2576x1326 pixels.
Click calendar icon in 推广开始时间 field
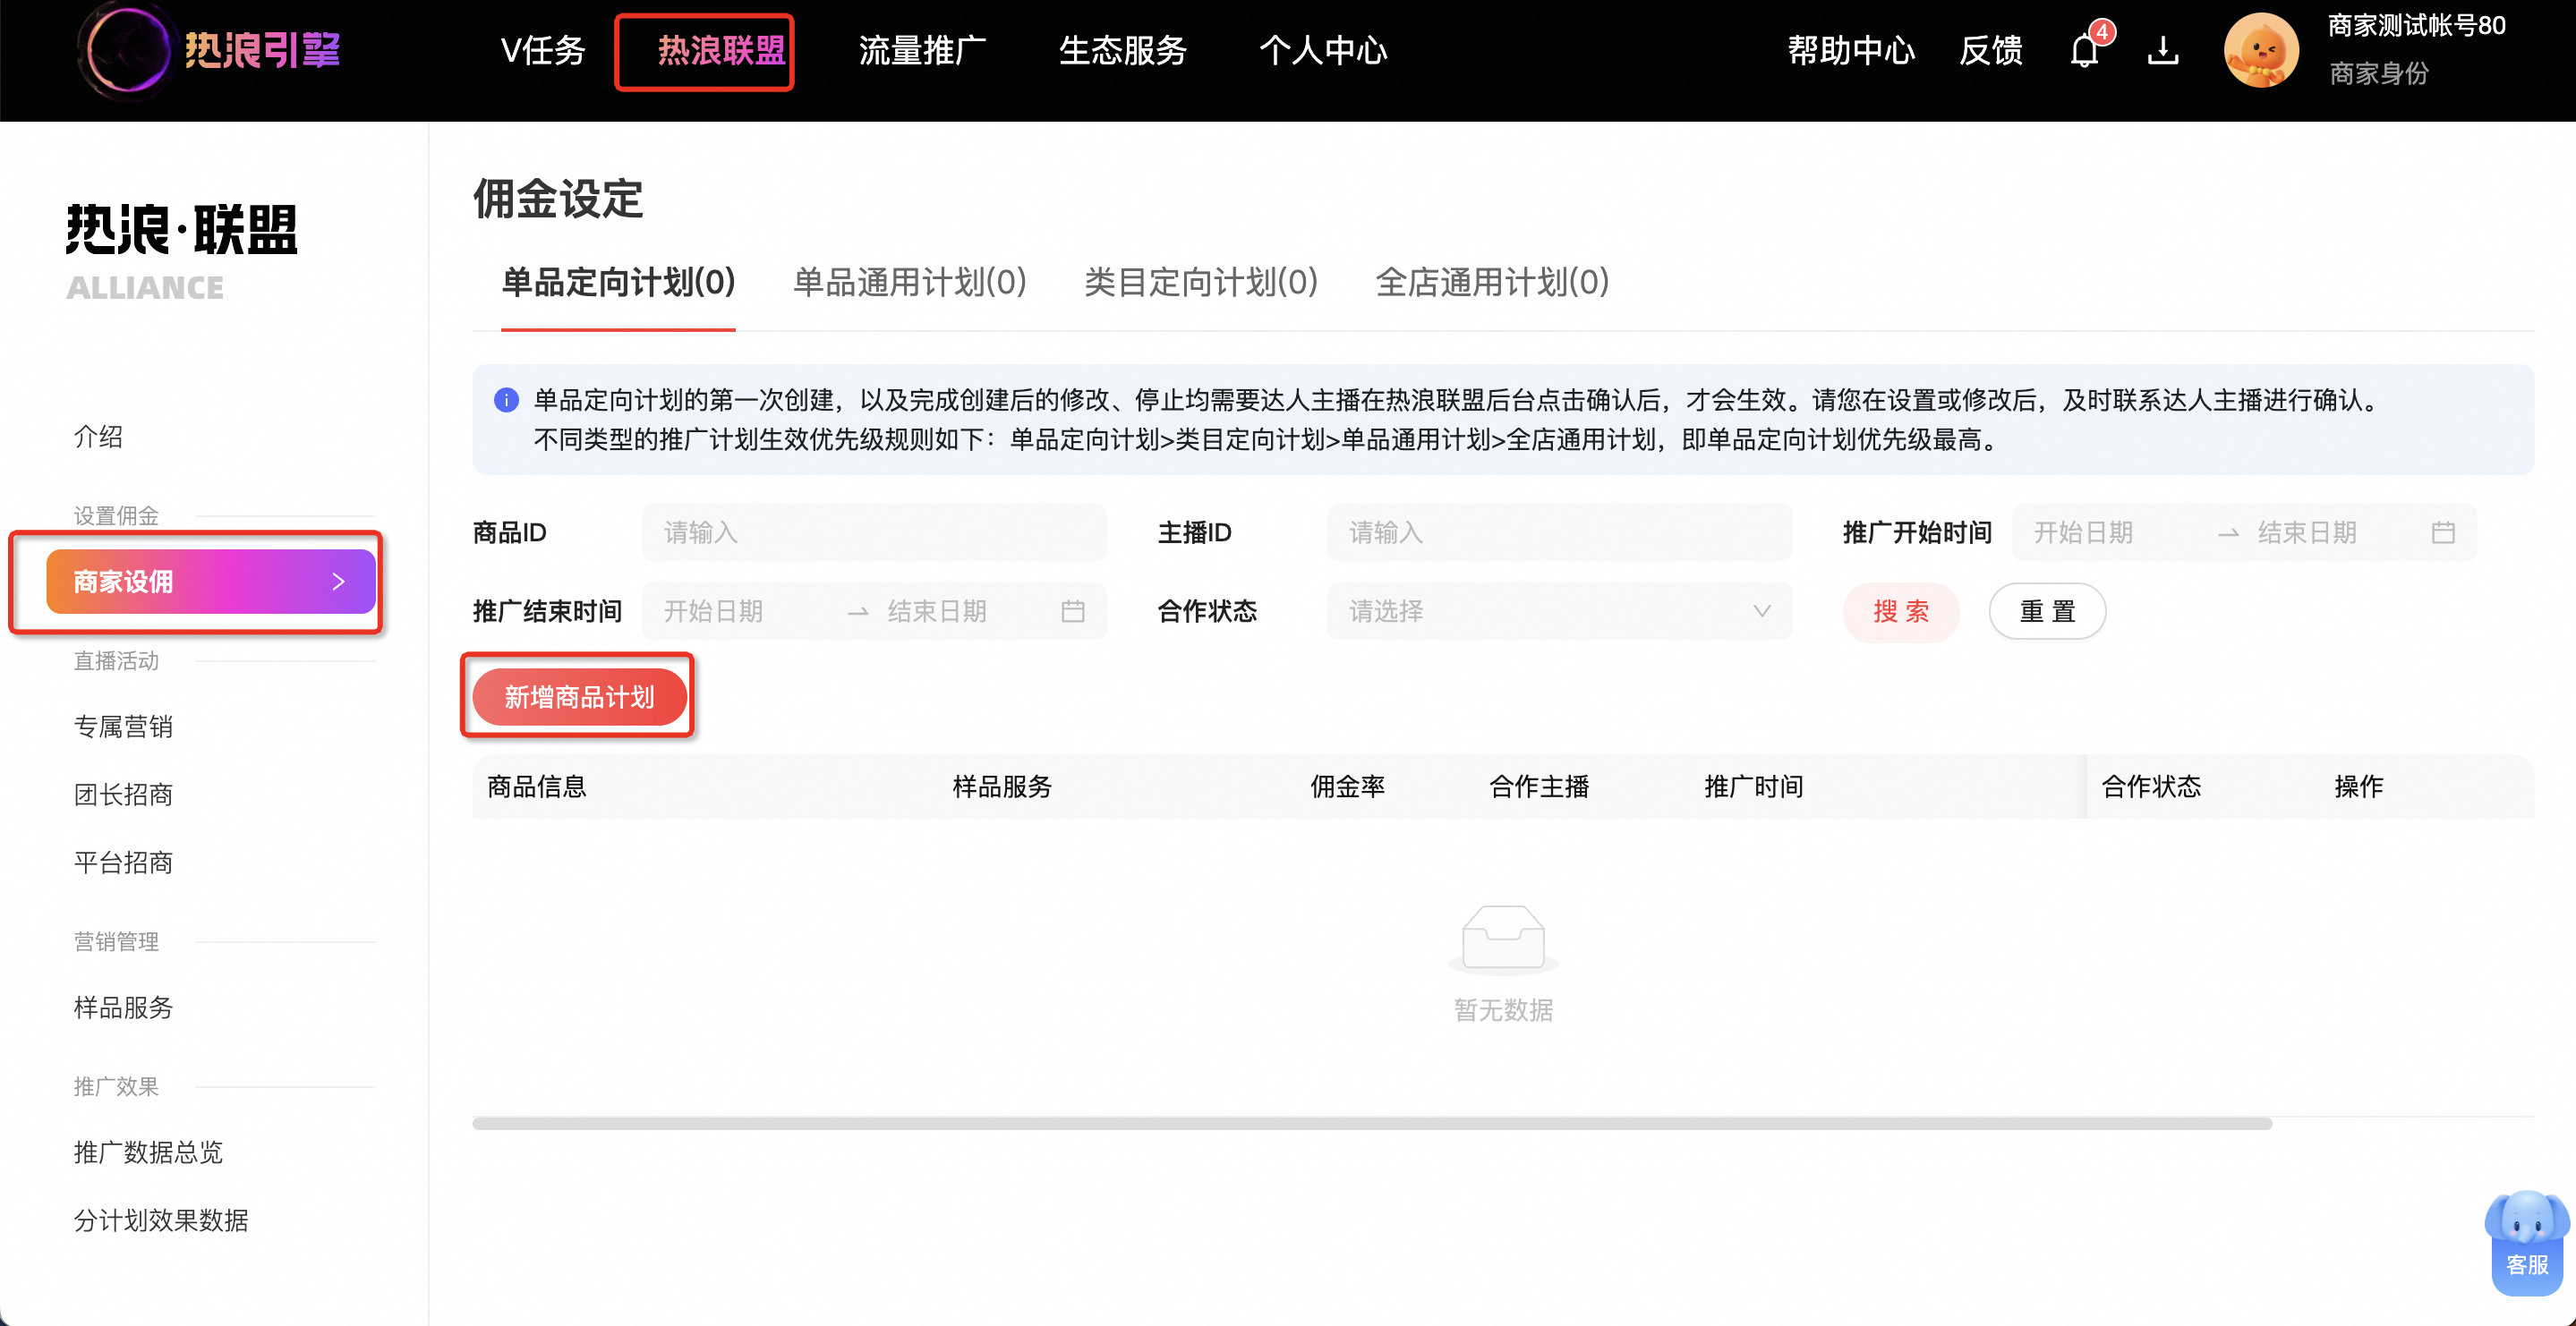point(2443,533)
